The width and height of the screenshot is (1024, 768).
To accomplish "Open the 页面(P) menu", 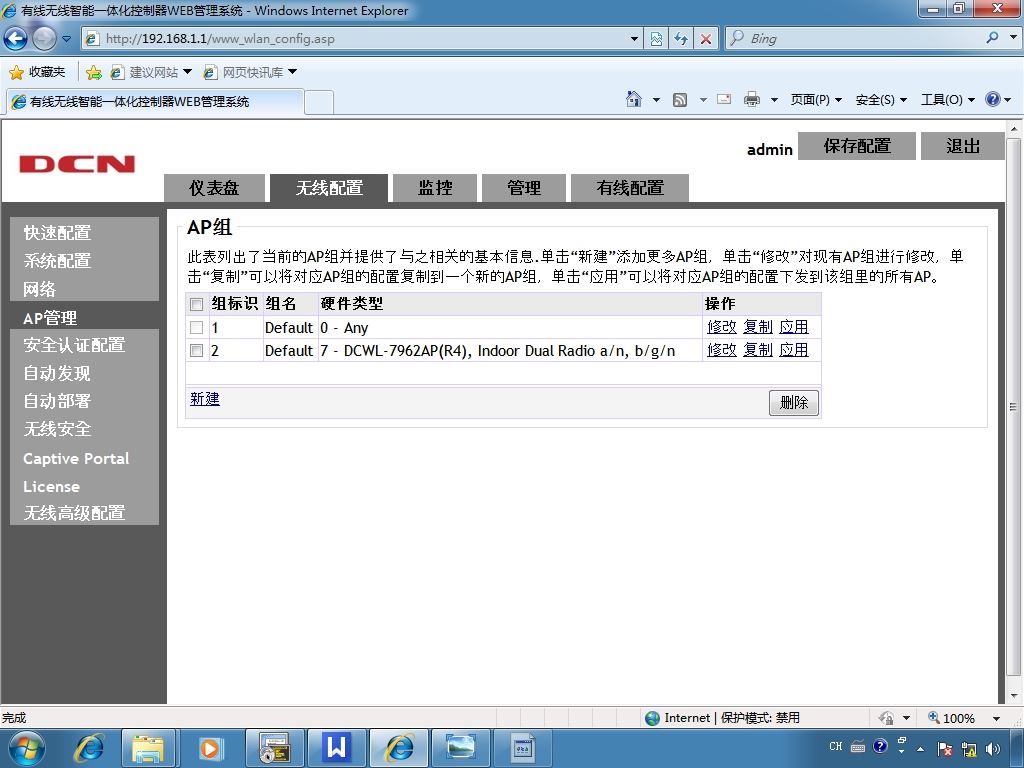I will [816, 100].
